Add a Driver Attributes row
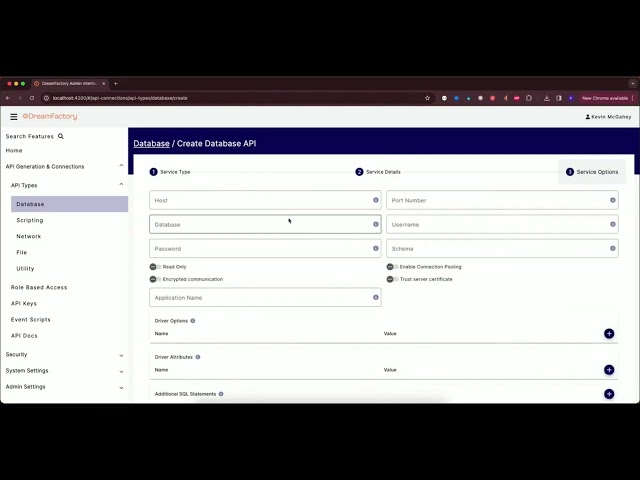 609,370
